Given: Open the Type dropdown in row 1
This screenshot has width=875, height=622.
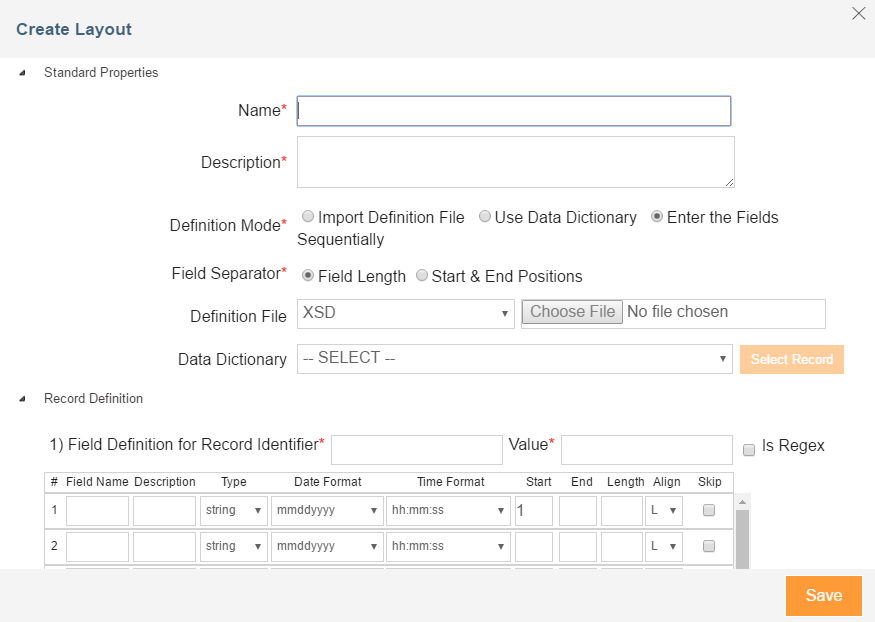Looking at the screenshot, I should point(233,510).
